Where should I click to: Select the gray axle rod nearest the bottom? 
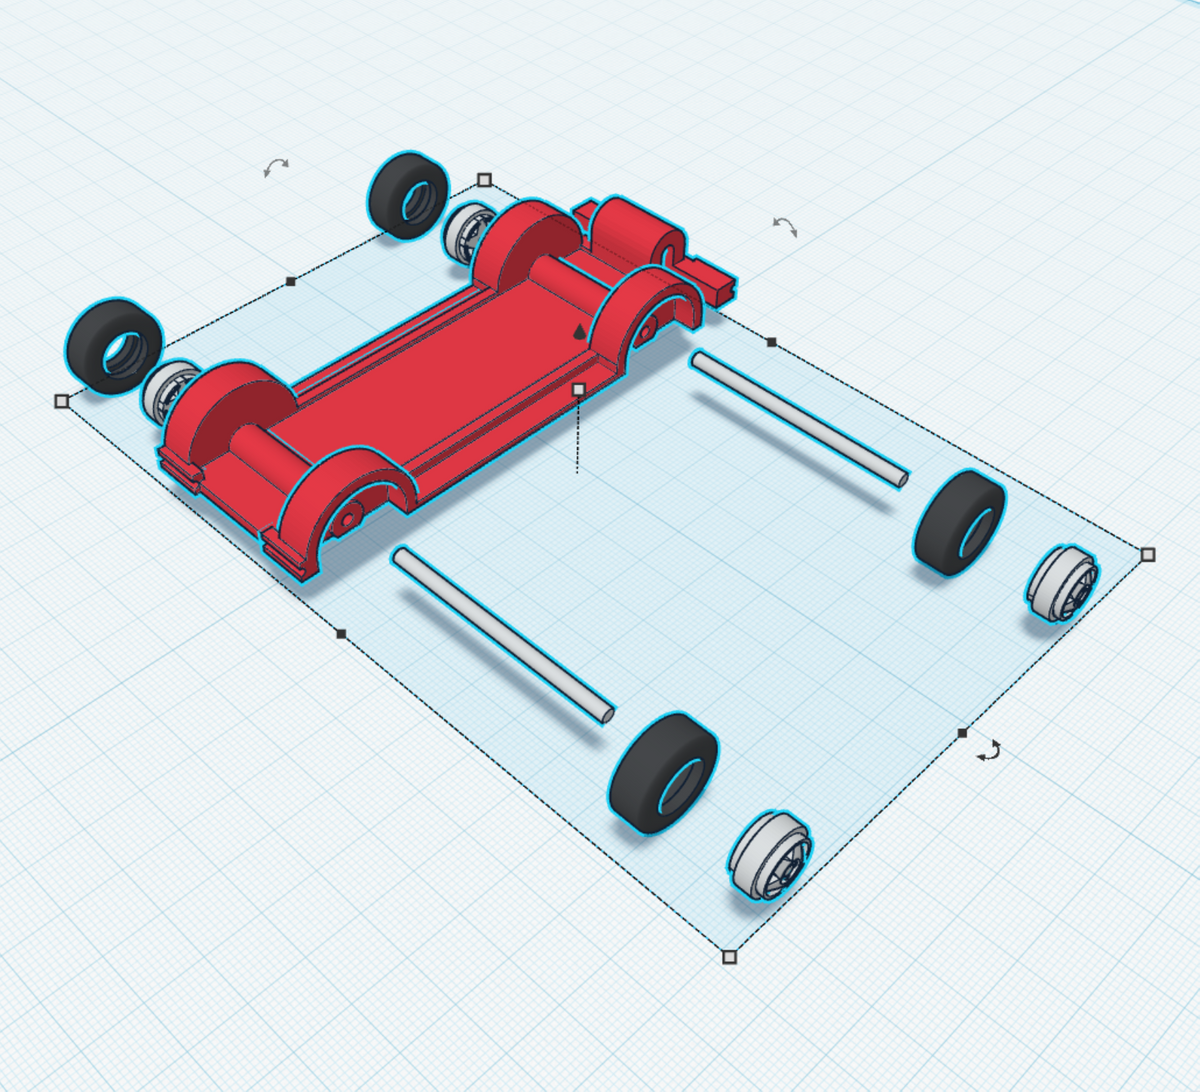click(x=503, y=634)
